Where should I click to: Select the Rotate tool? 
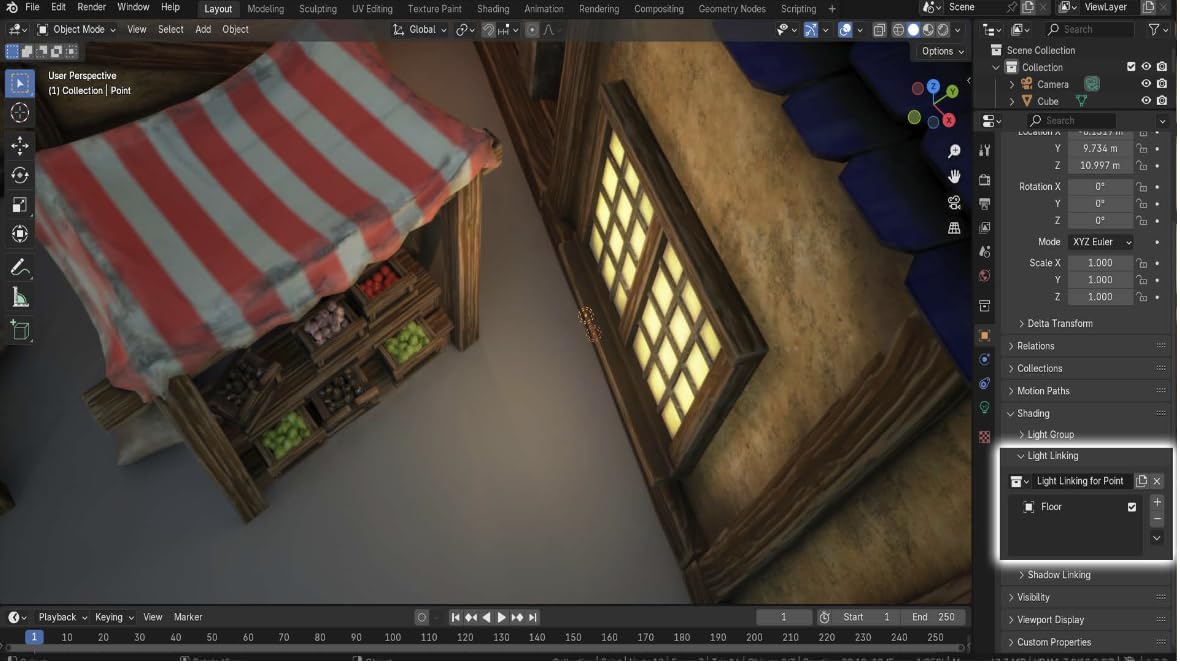[x=20, y=175]
